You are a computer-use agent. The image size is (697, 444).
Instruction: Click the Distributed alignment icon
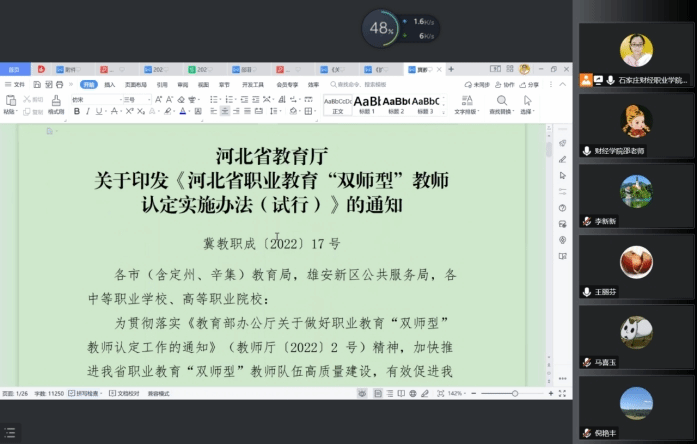[x=259, y=111]
